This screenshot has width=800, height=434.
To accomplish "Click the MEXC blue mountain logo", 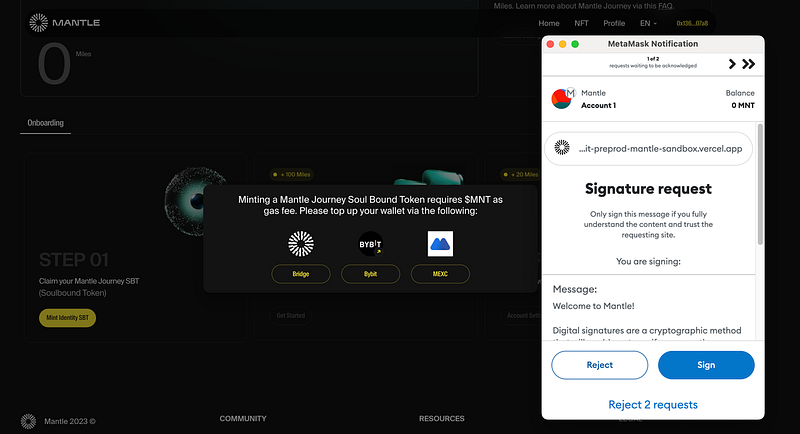I will pos(440,244).
